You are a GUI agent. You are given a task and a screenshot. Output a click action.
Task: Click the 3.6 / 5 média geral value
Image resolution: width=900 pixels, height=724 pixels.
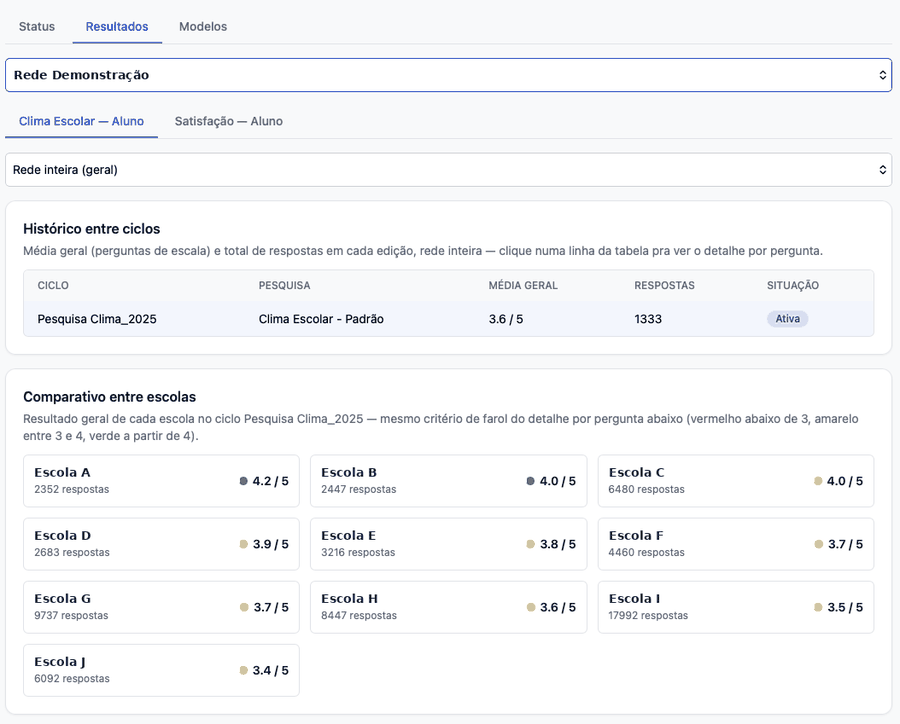coord(506,319)
